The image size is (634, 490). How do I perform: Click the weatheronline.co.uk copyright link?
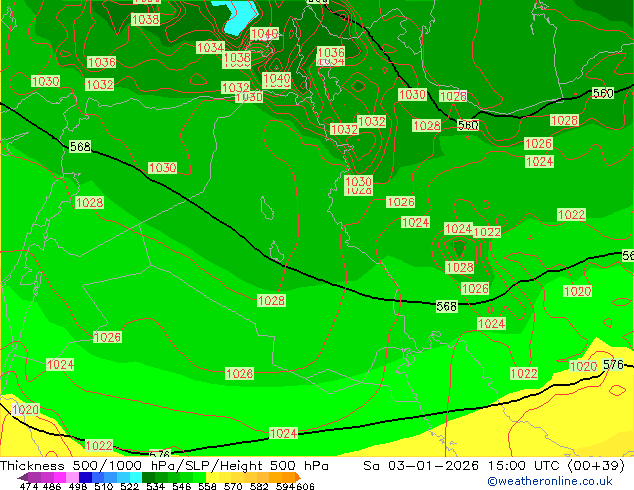pos(550,481)
